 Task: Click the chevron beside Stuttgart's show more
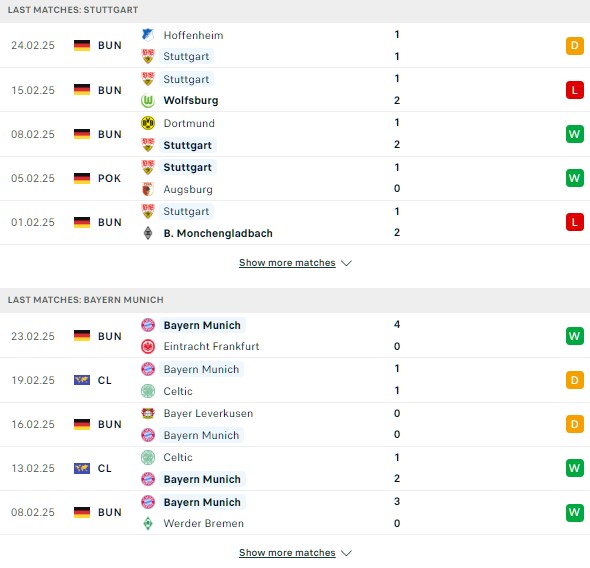(346, 263)
